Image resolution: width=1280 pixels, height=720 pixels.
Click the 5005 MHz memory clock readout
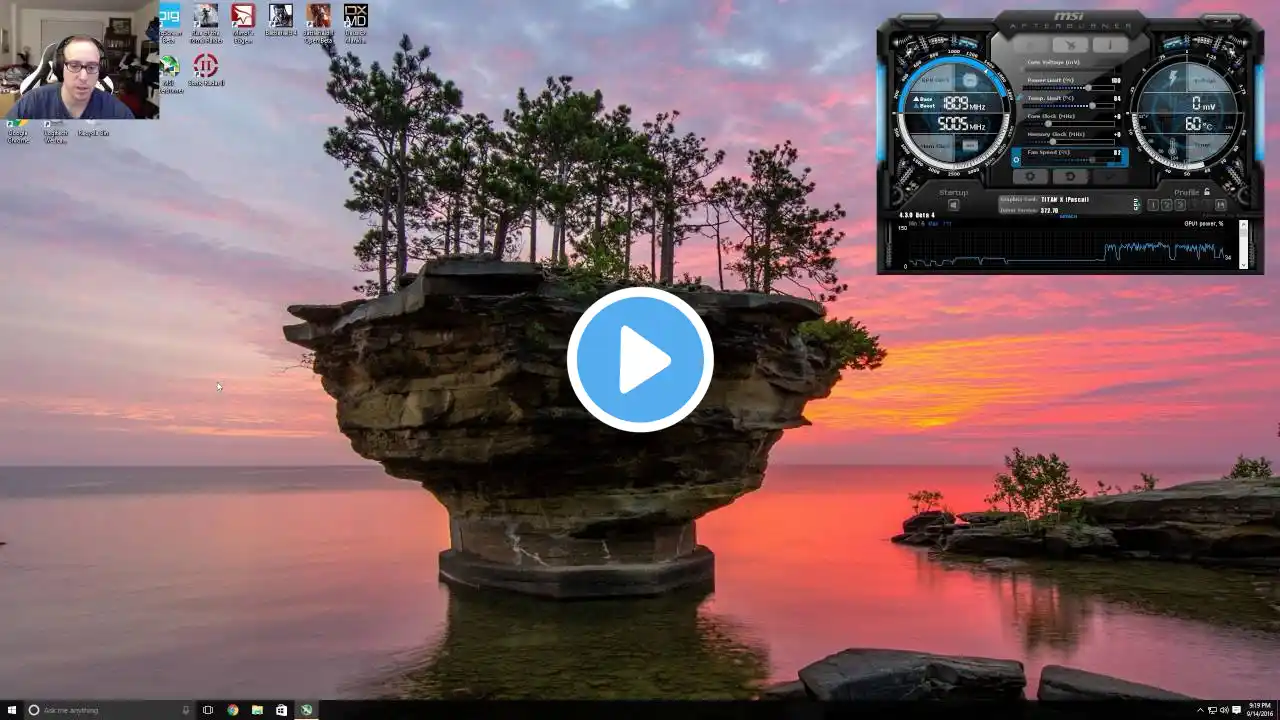(961, 124)
